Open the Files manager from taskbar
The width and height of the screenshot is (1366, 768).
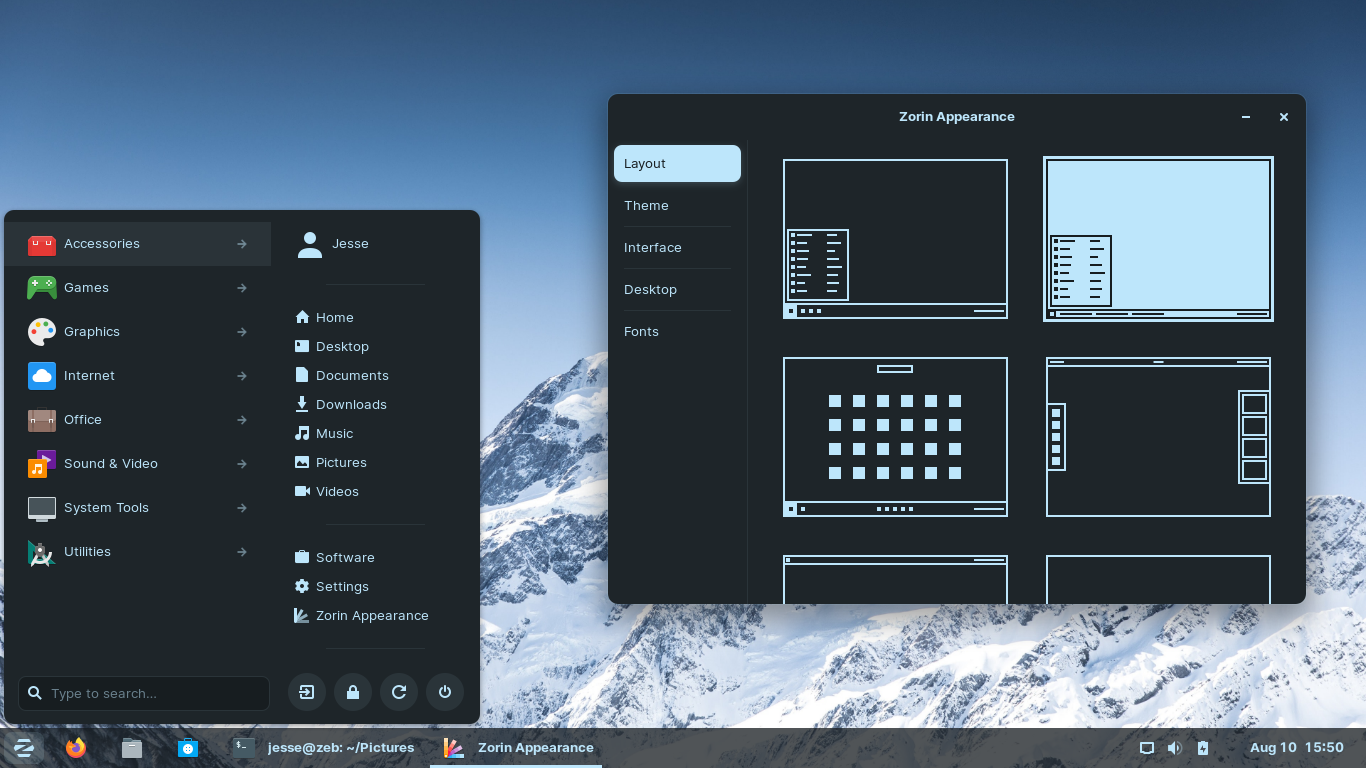pos(132,748)
